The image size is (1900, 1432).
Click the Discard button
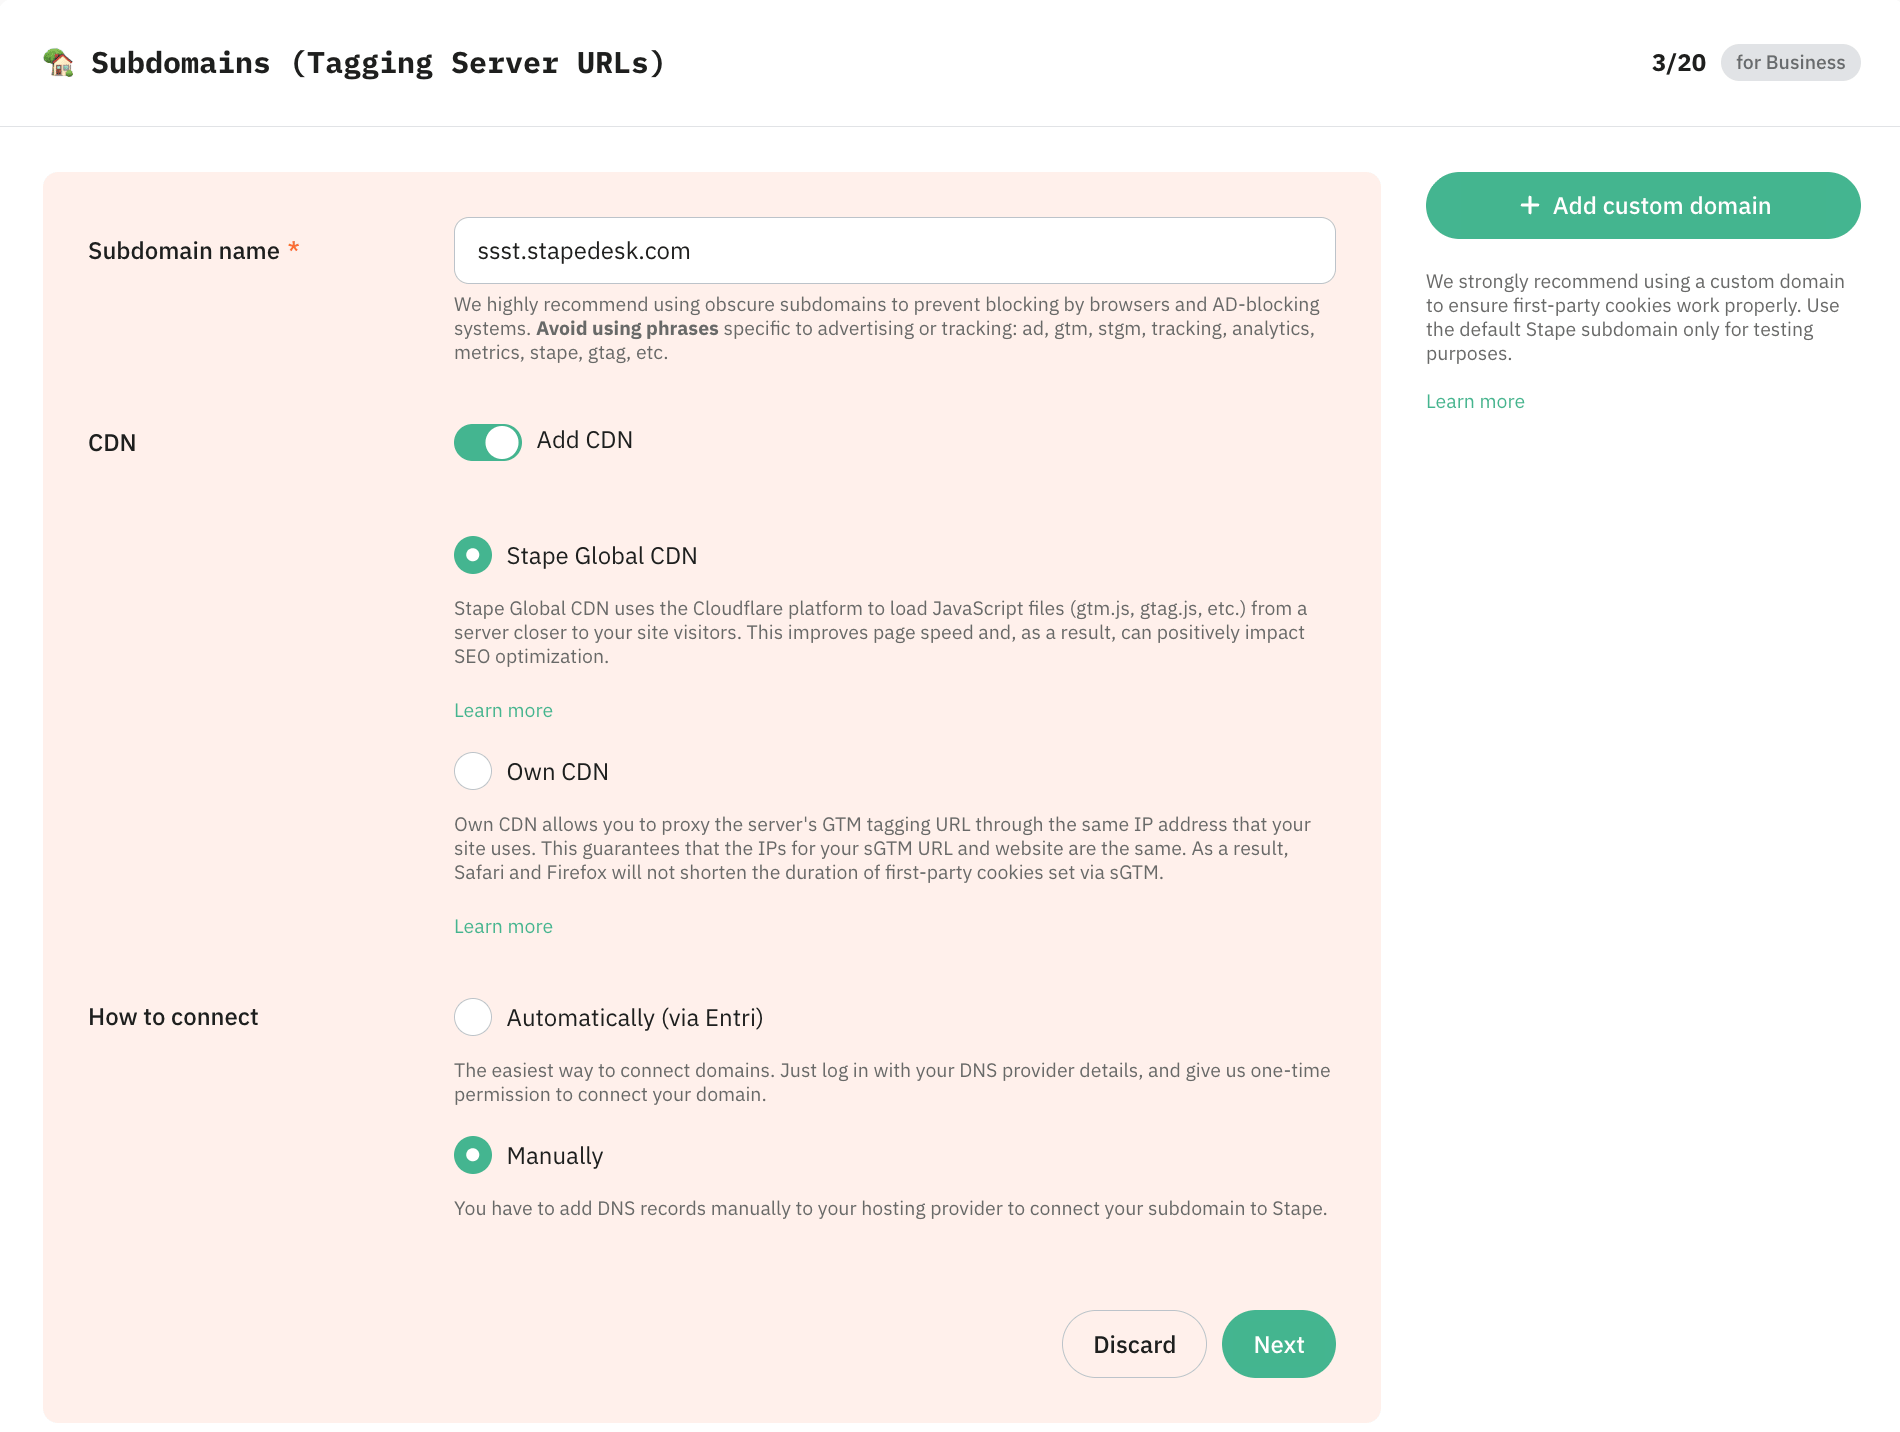[1134, 1344]
